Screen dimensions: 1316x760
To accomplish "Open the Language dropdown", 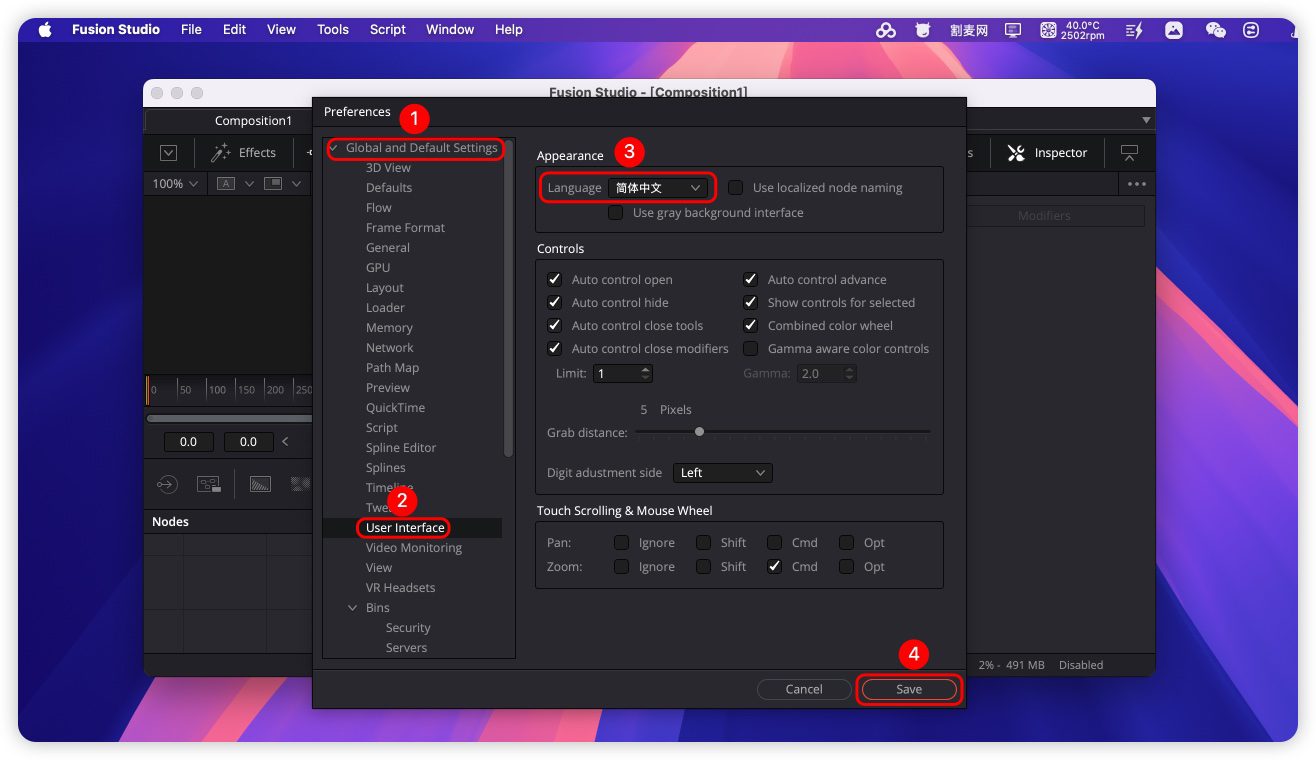I will click(658, 188).
